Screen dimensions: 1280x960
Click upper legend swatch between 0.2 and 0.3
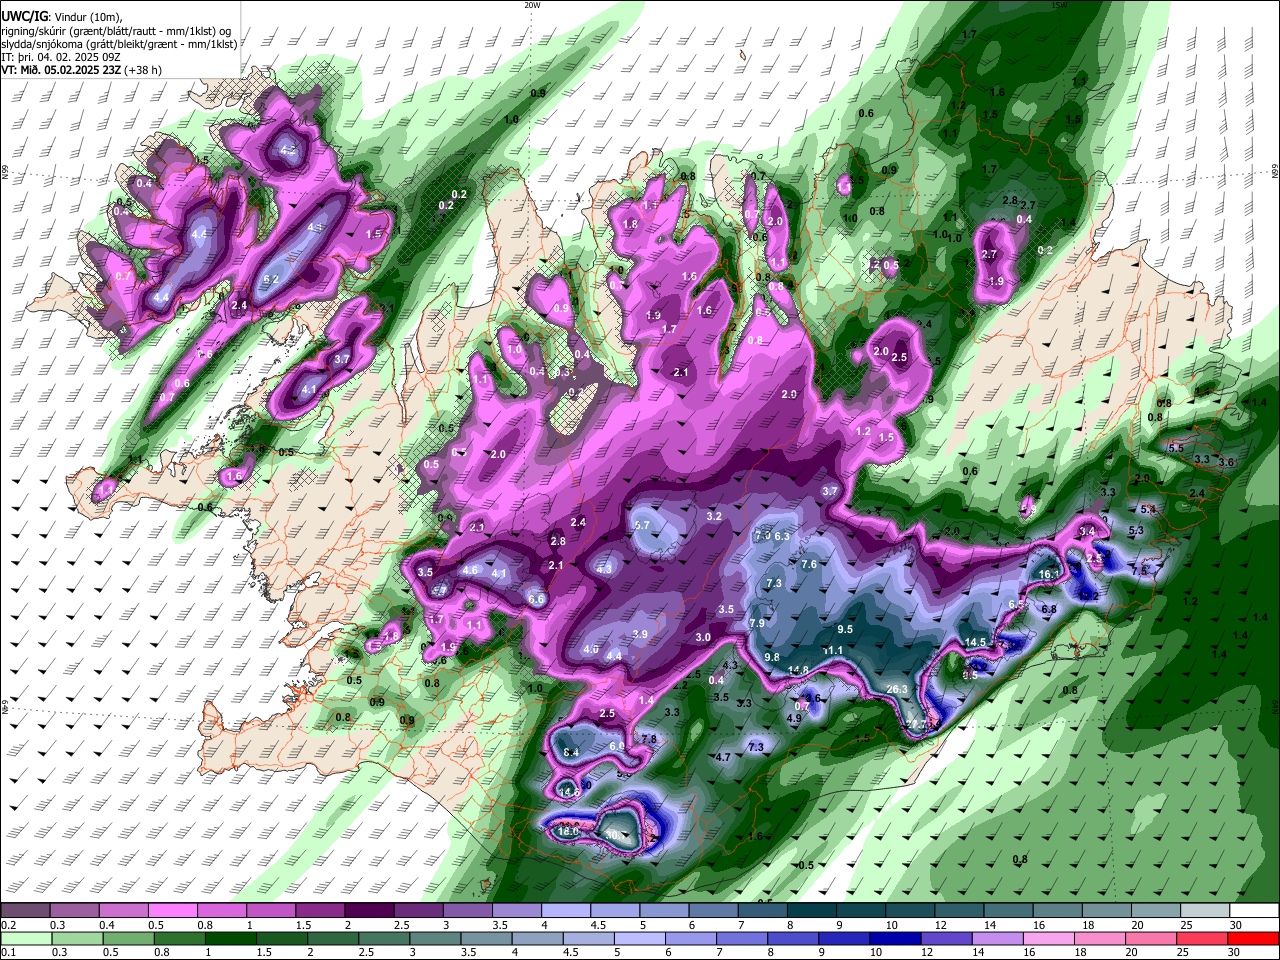tap(25, 910)
